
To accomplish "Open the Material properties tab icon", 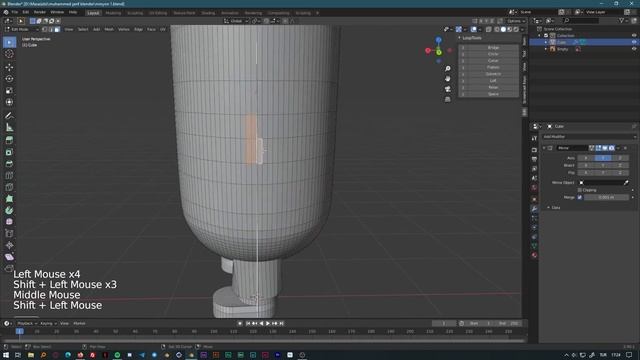I will point(534,255).
